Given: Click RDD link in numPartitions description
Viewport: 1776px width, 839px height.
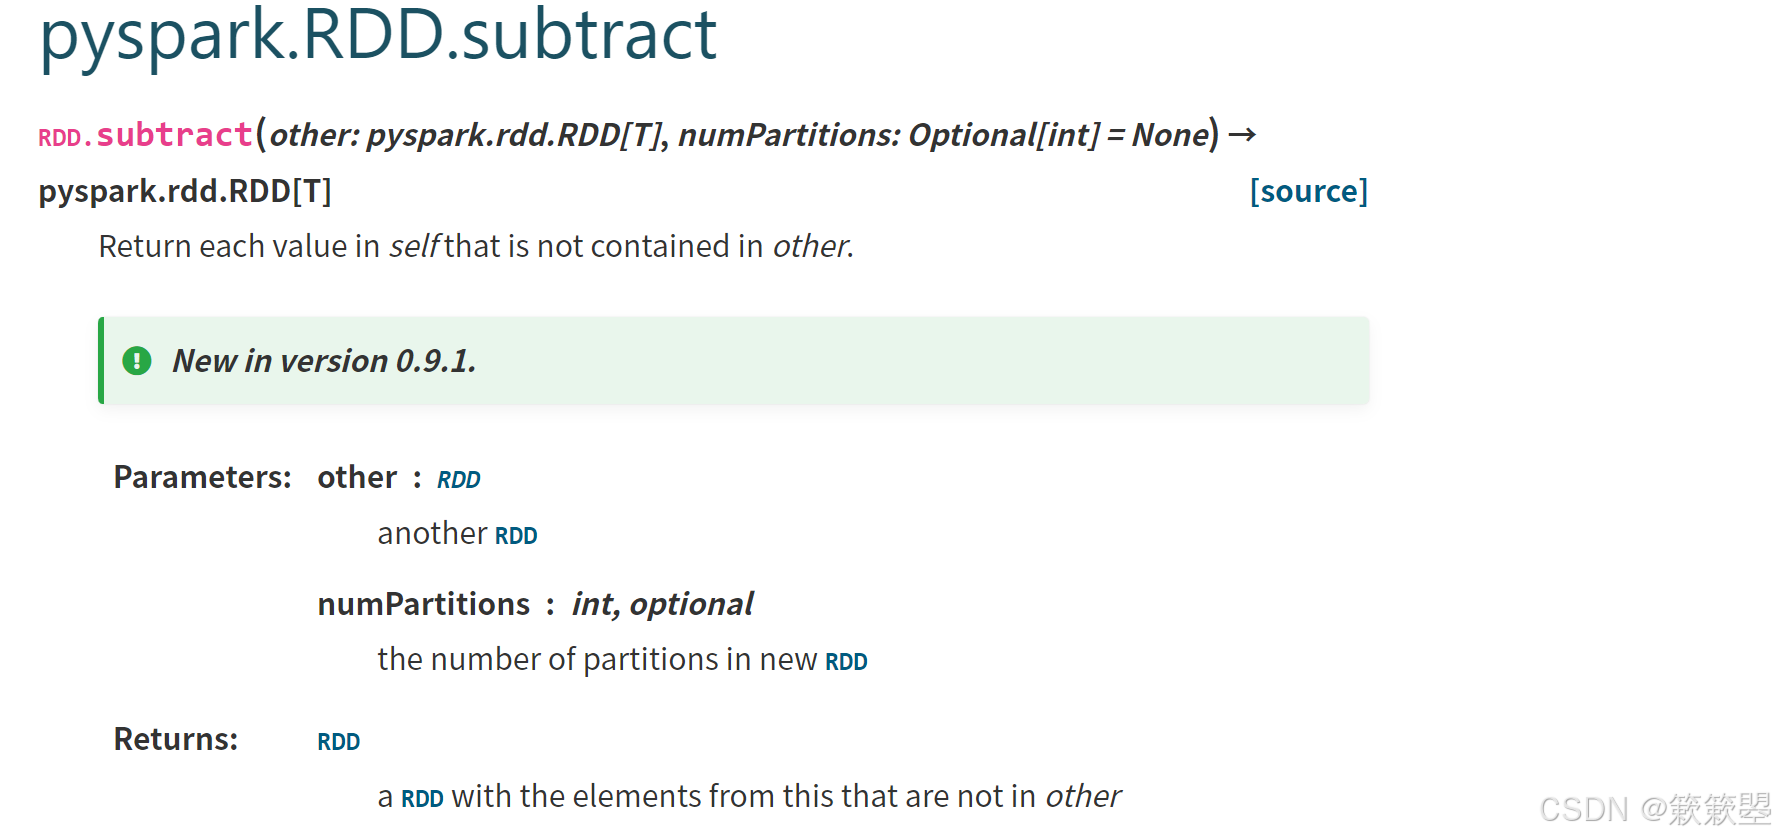Looking at the screenshot, I should point(846,662).
